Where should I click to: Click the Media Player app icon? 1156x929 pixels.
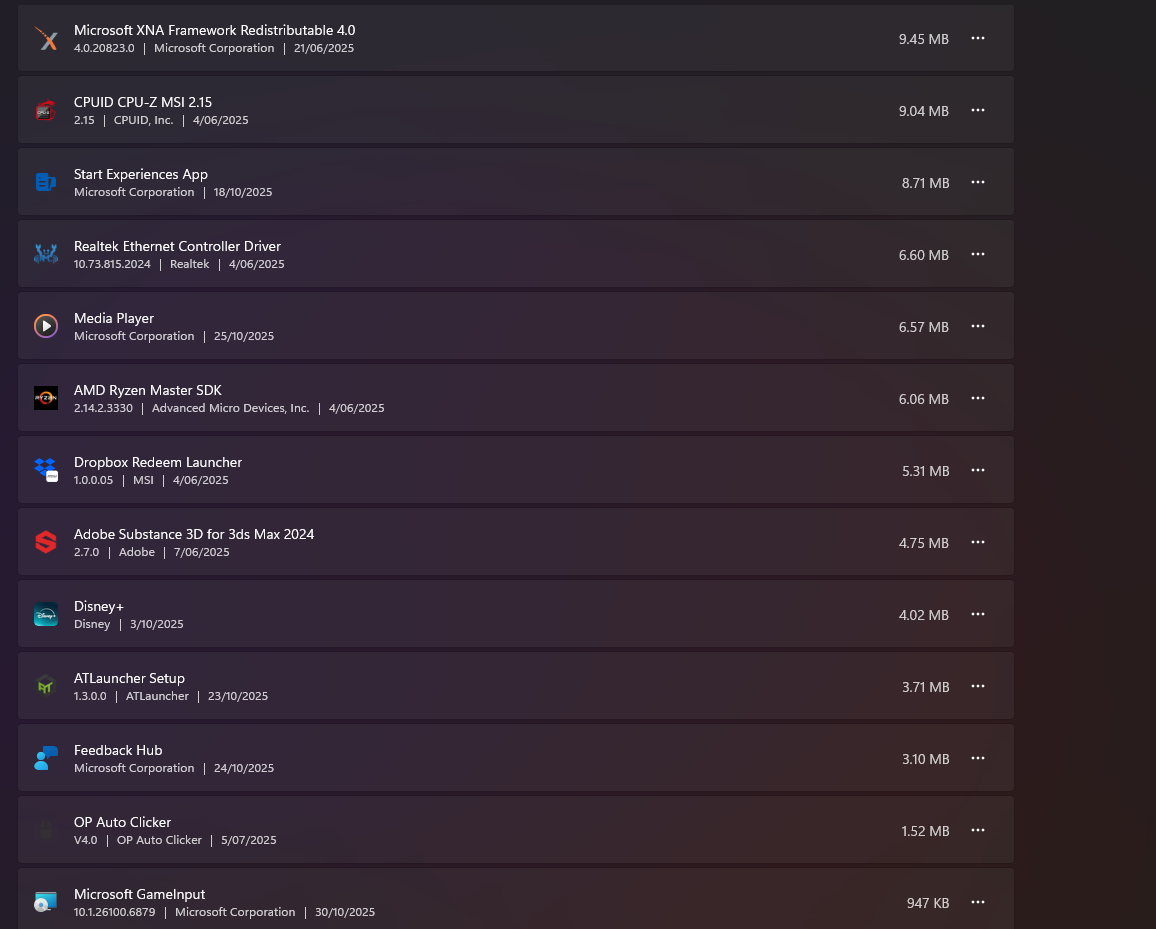tap(46, 326)
